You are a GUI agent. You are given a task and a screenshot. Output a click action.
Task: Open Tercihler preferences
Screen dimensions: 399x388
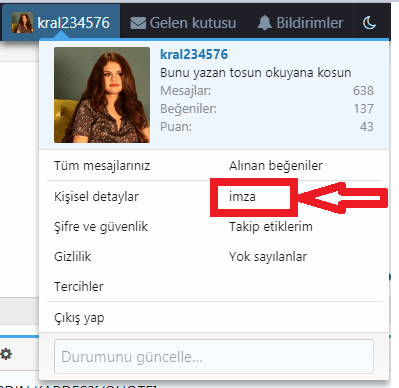pyautogui.click(x=79, y=287)
